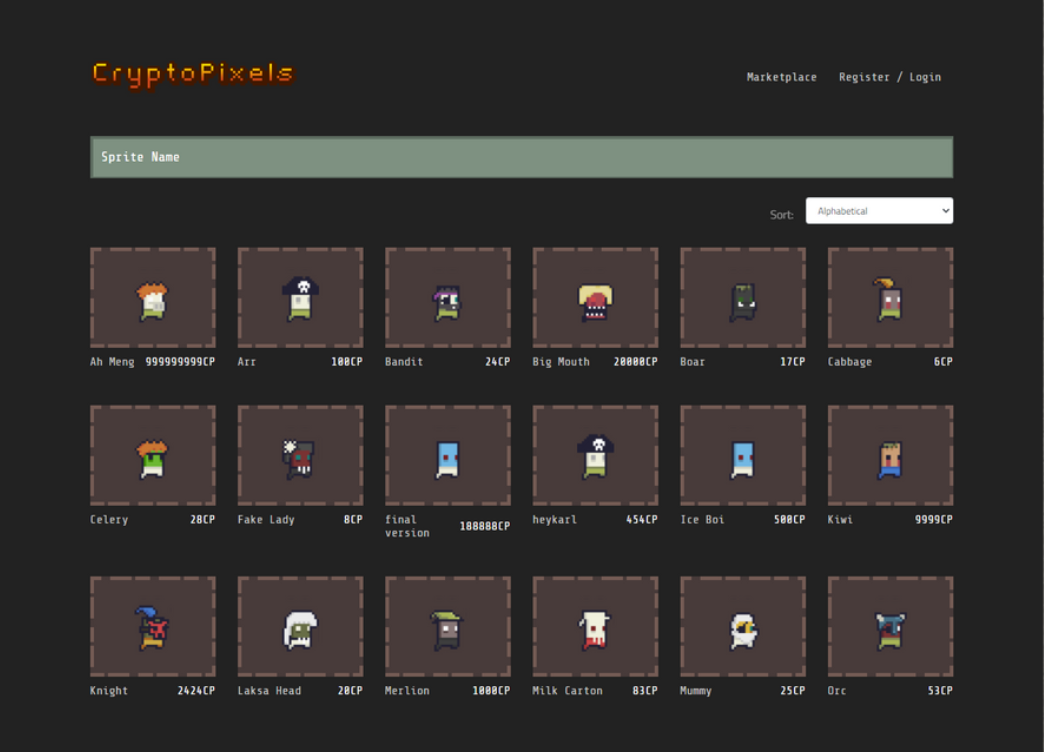This screenshot has width=1044, height=752.
Task: Open the Laksa Head sprite
Action: (x=300, y=627)
